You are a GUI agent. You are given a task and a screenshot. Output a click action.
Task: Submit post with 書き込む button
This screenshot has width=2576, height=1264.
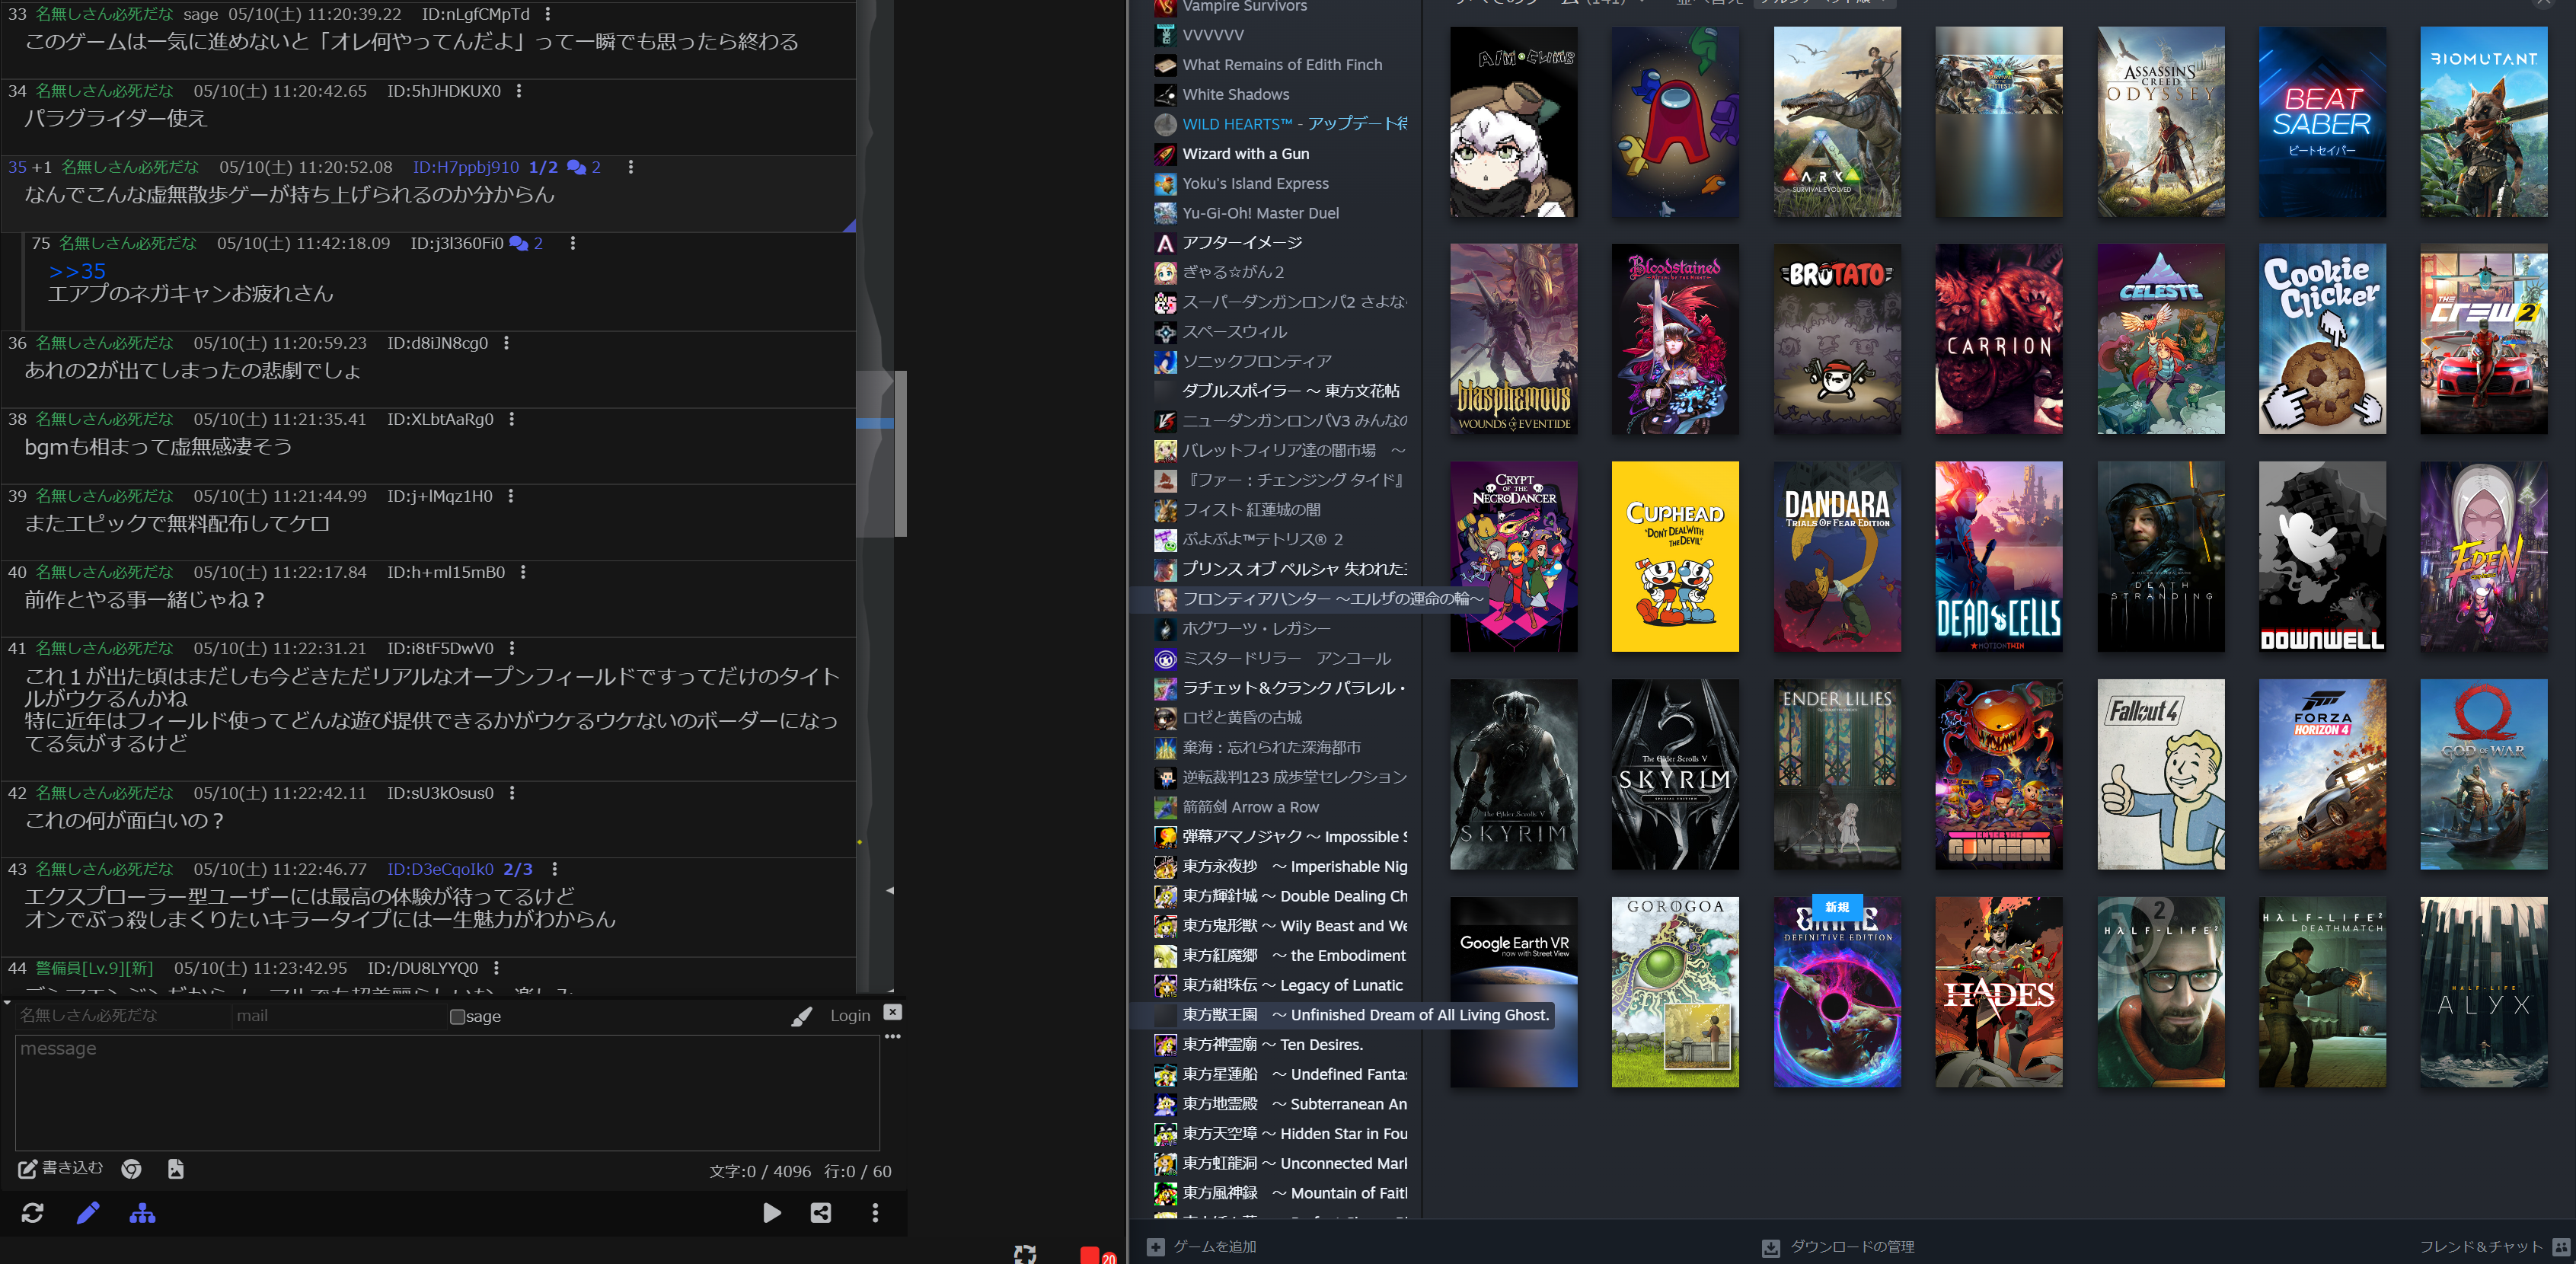click(61, 1168)
